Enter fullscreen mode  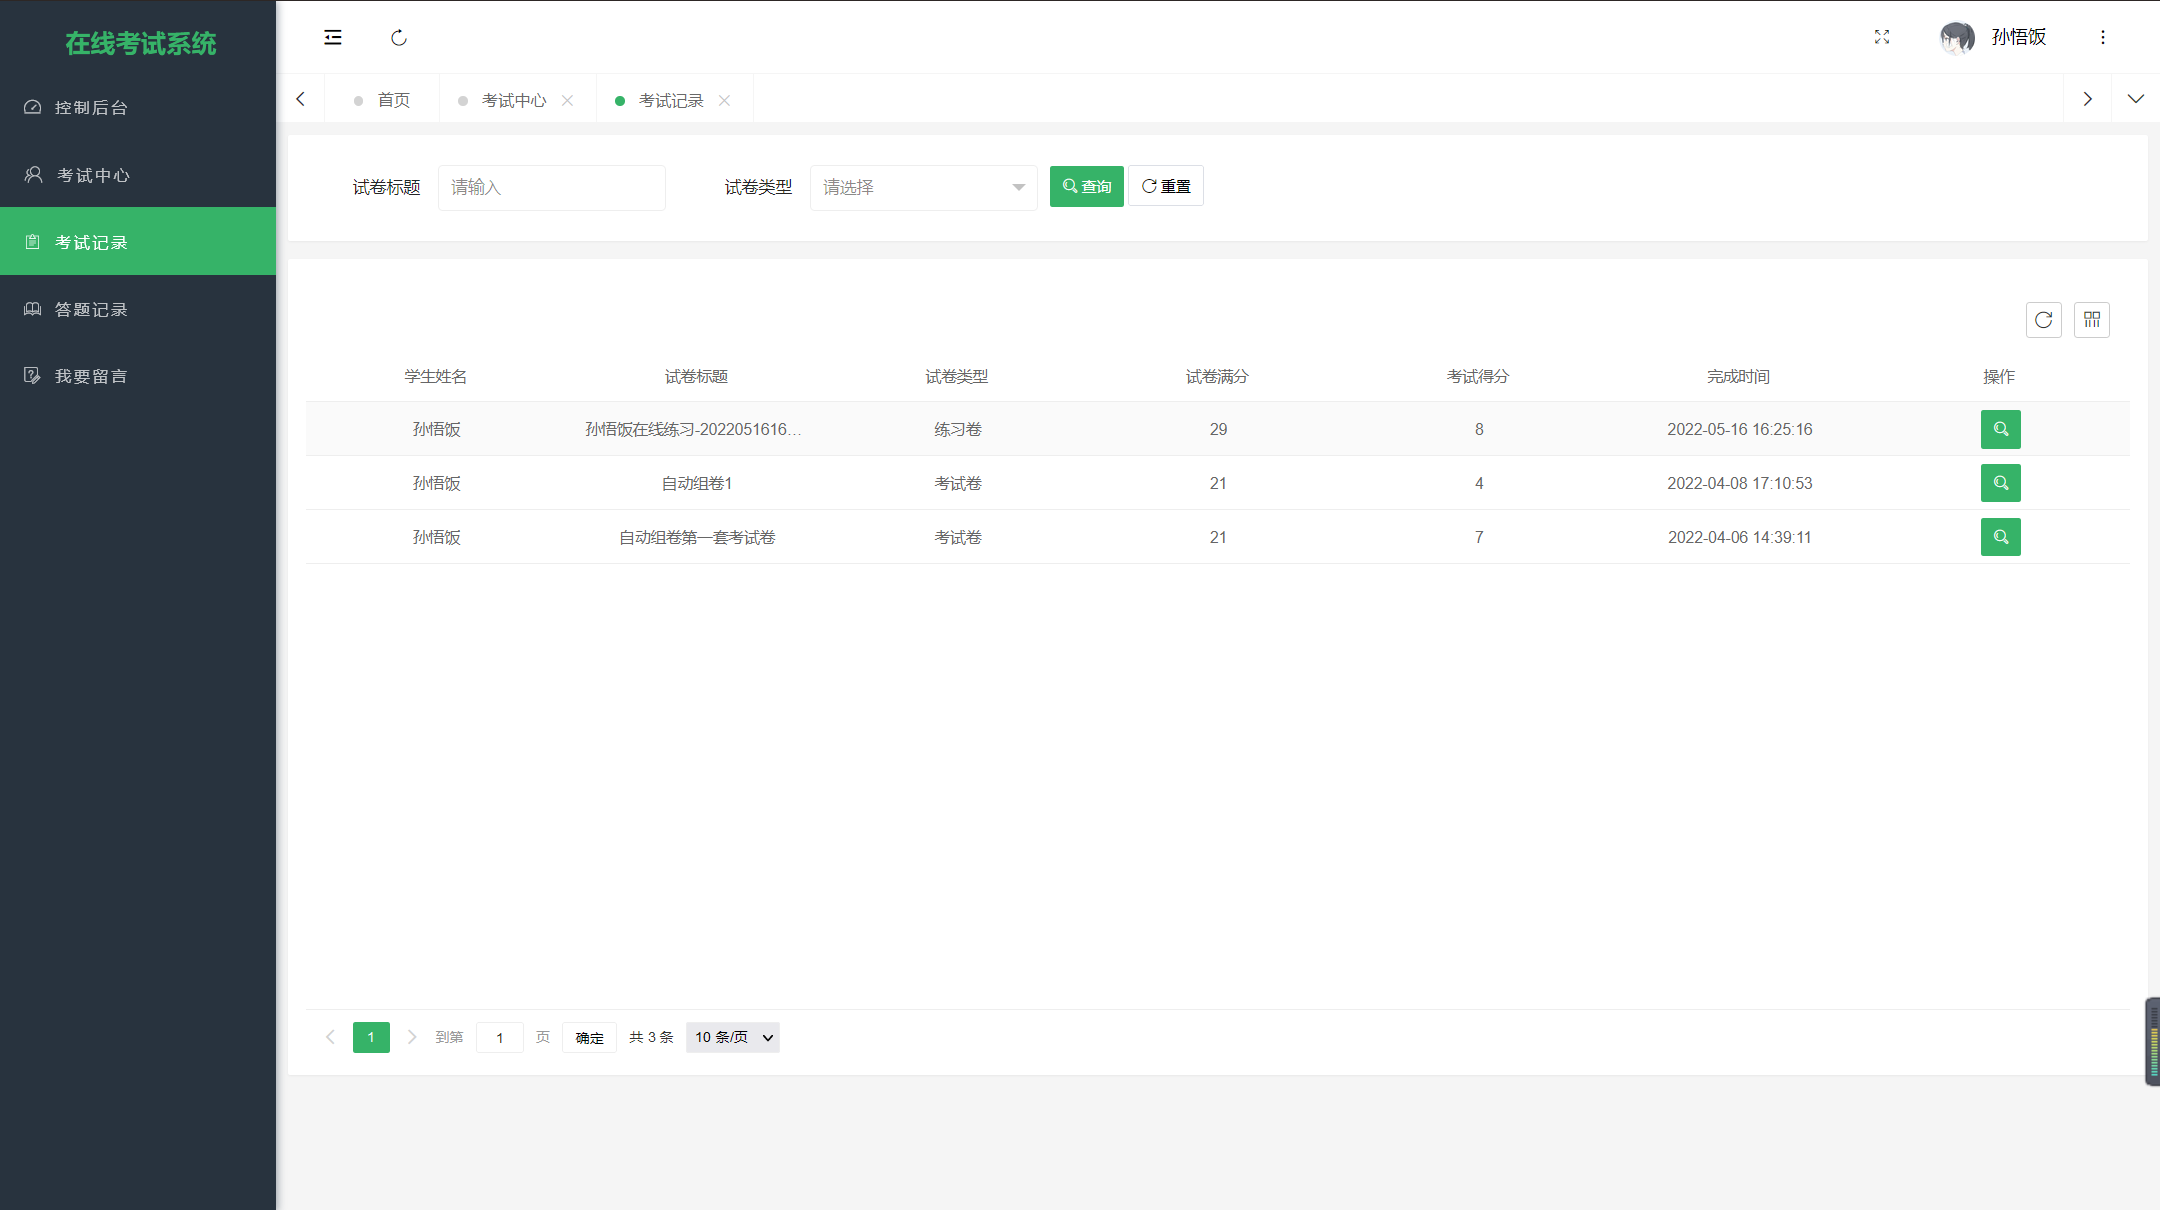click(1881, 37)
